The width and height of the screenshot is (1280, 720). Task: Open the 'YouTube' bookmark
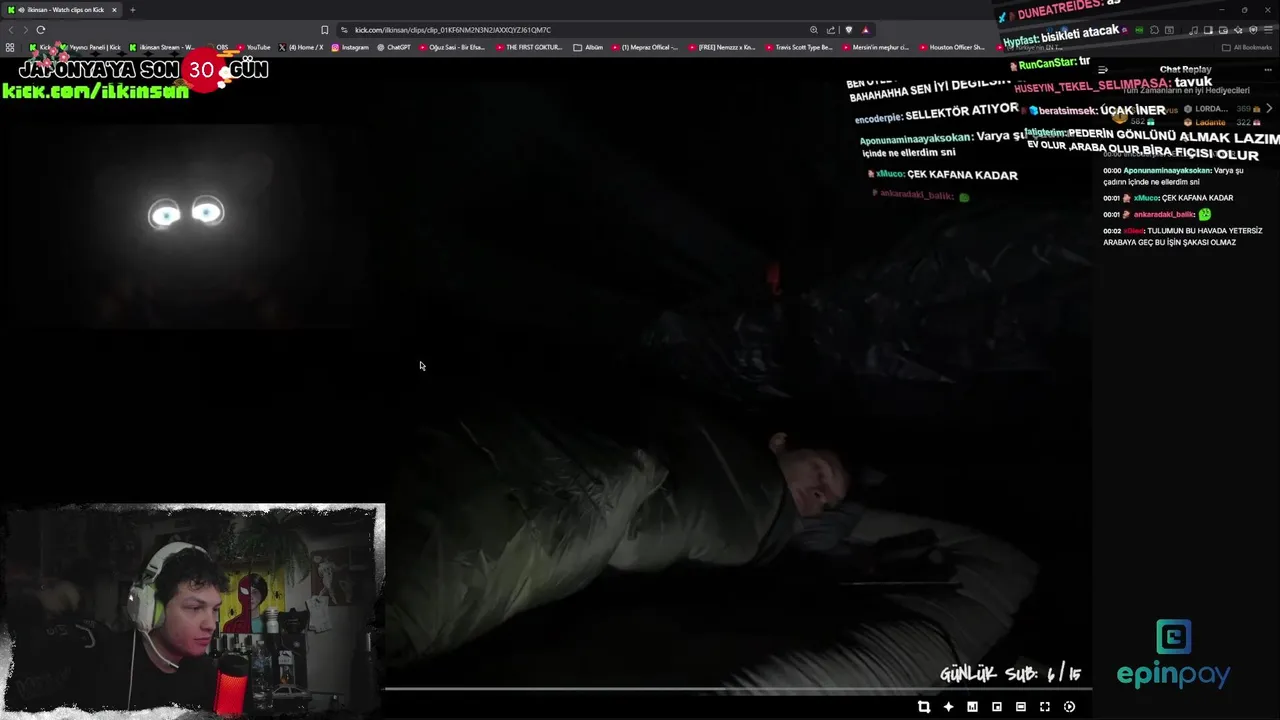coord(253,47)
